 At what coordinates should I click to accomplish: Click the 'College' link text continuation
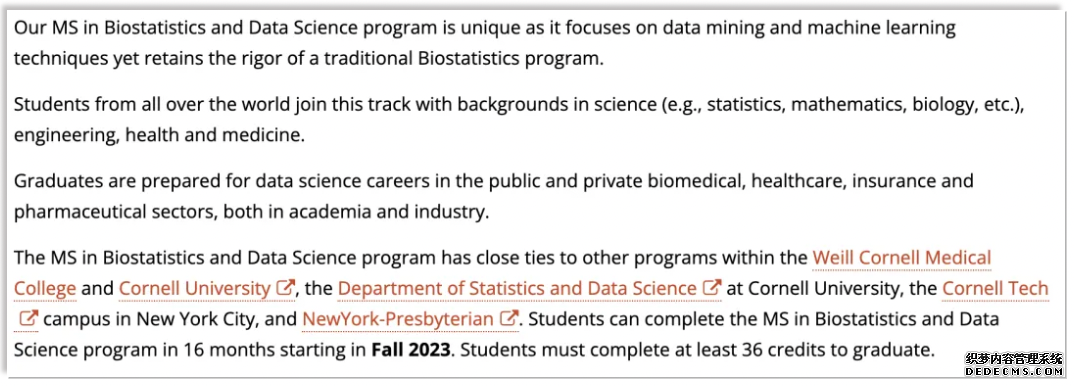[45, 288]
